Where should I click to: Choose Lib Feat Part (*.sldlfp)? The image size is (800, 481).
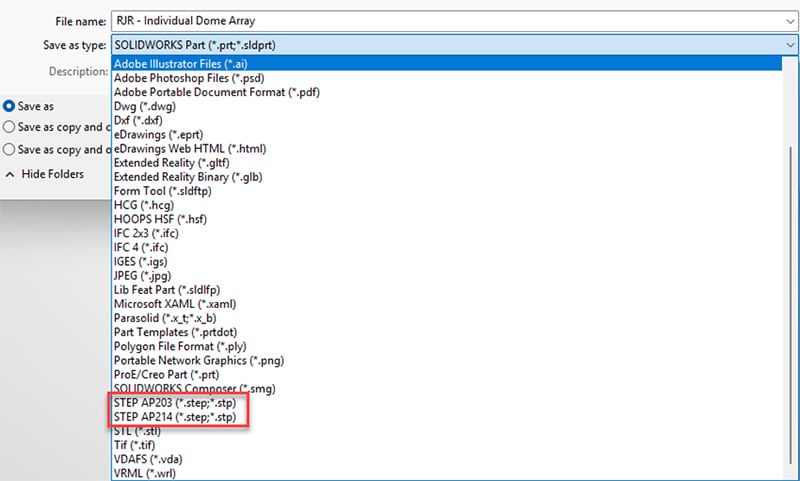[x=446, y=290]
